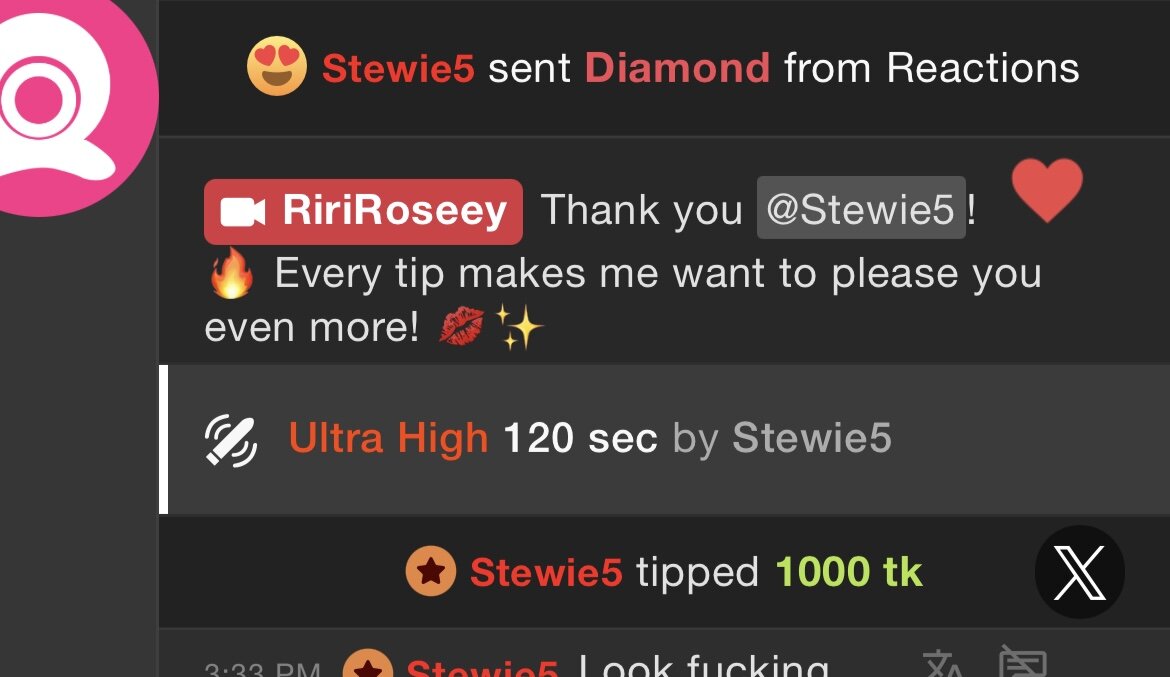Click Stewie5 name in Ultra High row

(812, 437)
